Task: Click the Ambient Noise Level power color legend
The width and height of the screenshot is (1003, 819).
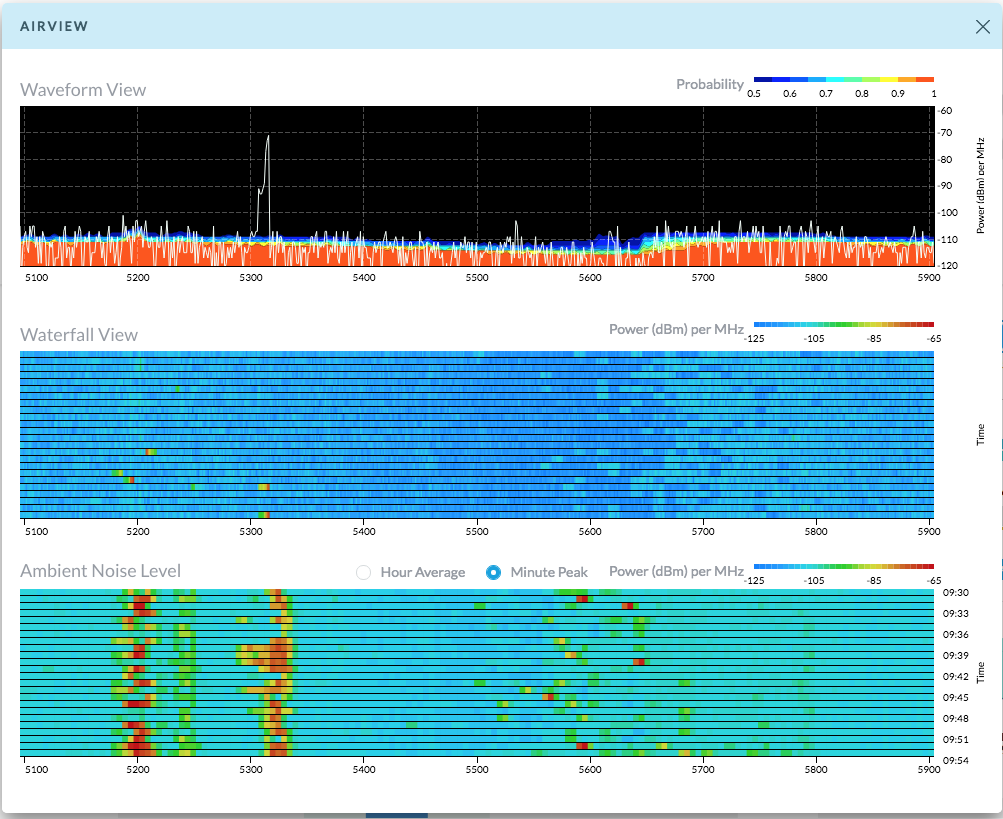Action: click(843, 566)
